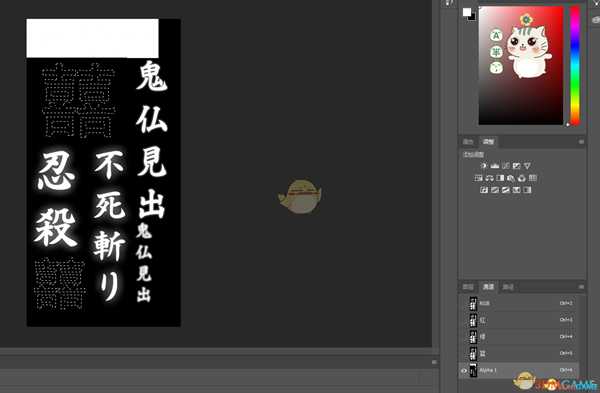Click the white foreground color swatch
This screenshot has width=600, height=393.
(x=467, y=12)
